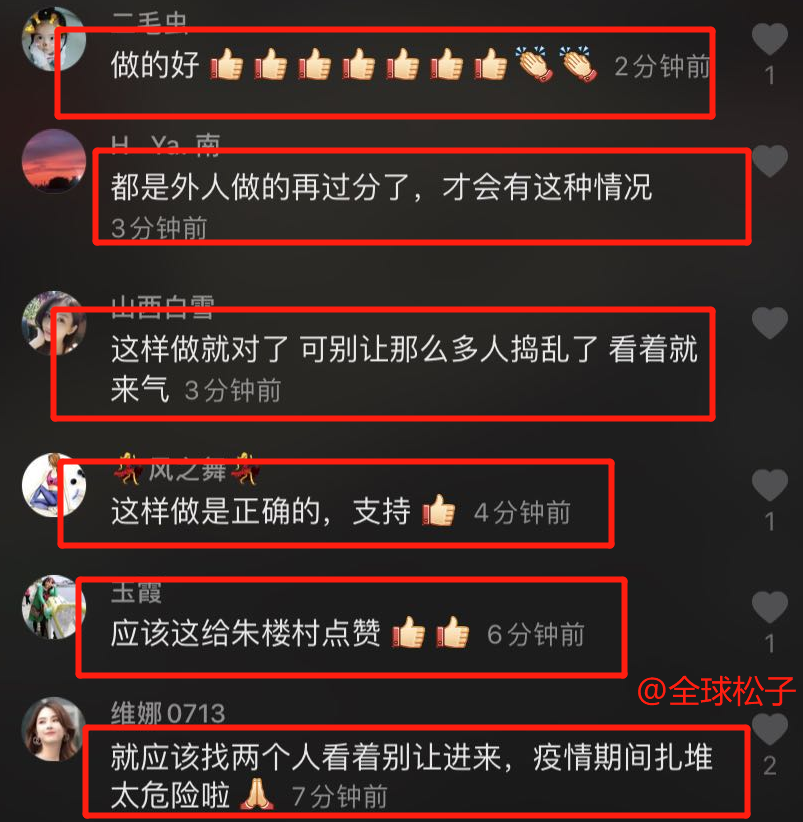This screenshot has width=803, height=822.
Task: Open avatar of commenter 凤之舞
Action: 53,485
